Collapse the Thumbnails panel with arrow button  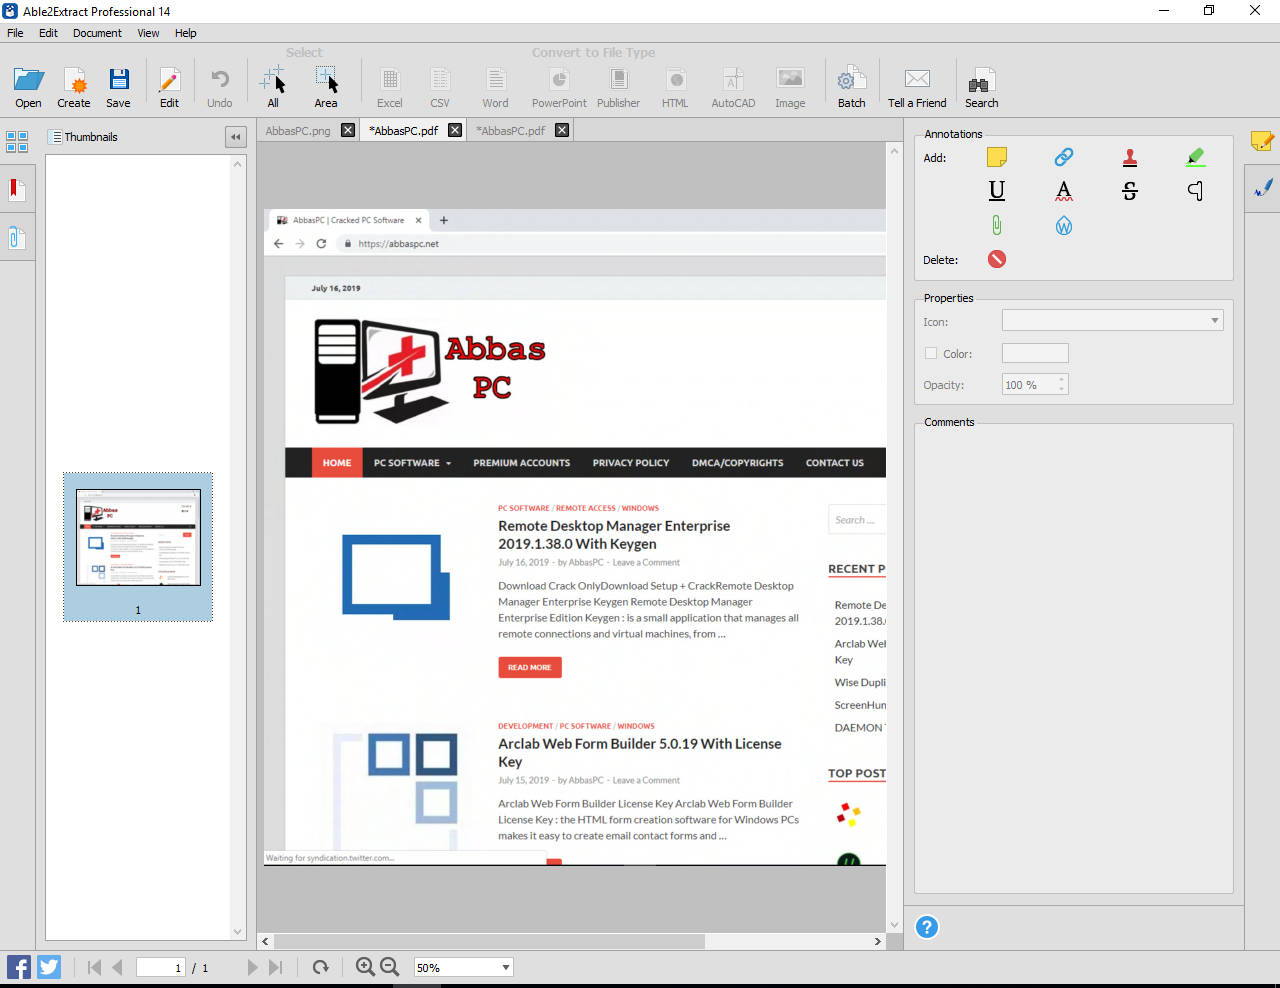[x=236, y=137]
